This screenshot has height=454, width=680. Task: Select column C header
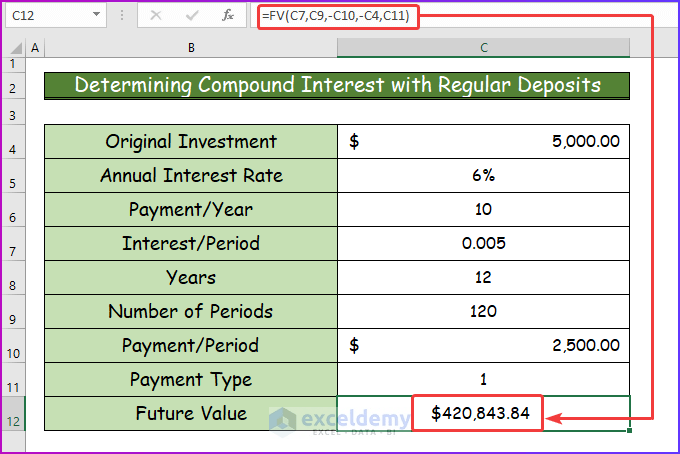pos(484,48)
